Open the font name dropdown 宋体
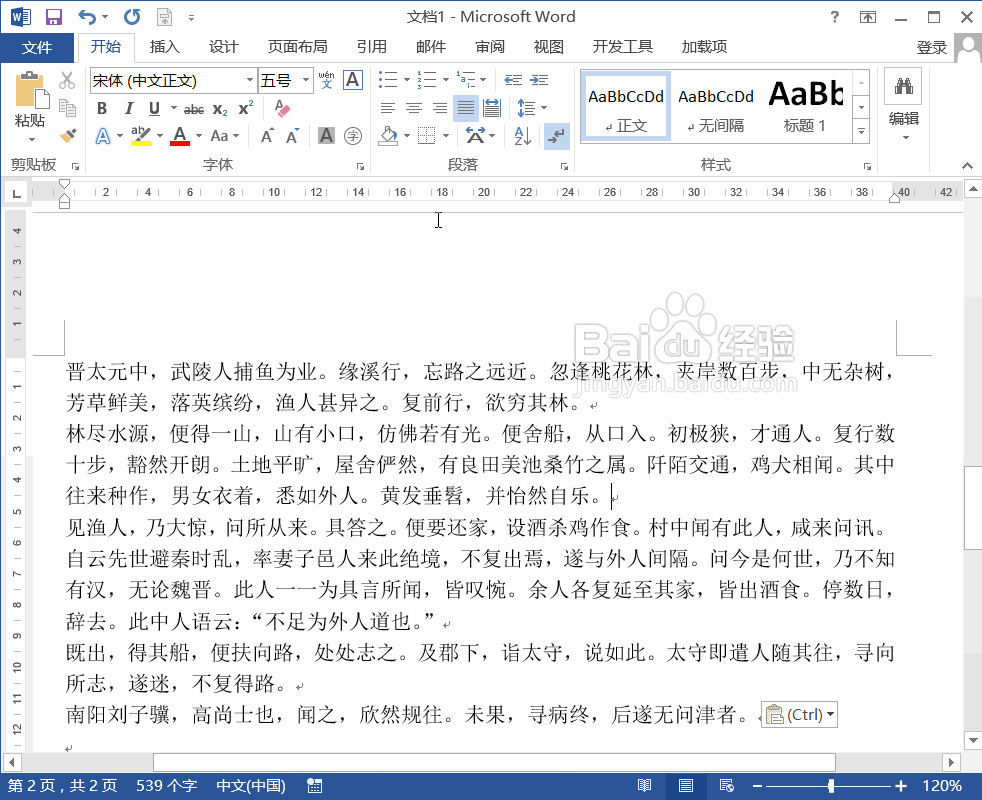Viewport: 982px width, 800px height. coord(249,80)
